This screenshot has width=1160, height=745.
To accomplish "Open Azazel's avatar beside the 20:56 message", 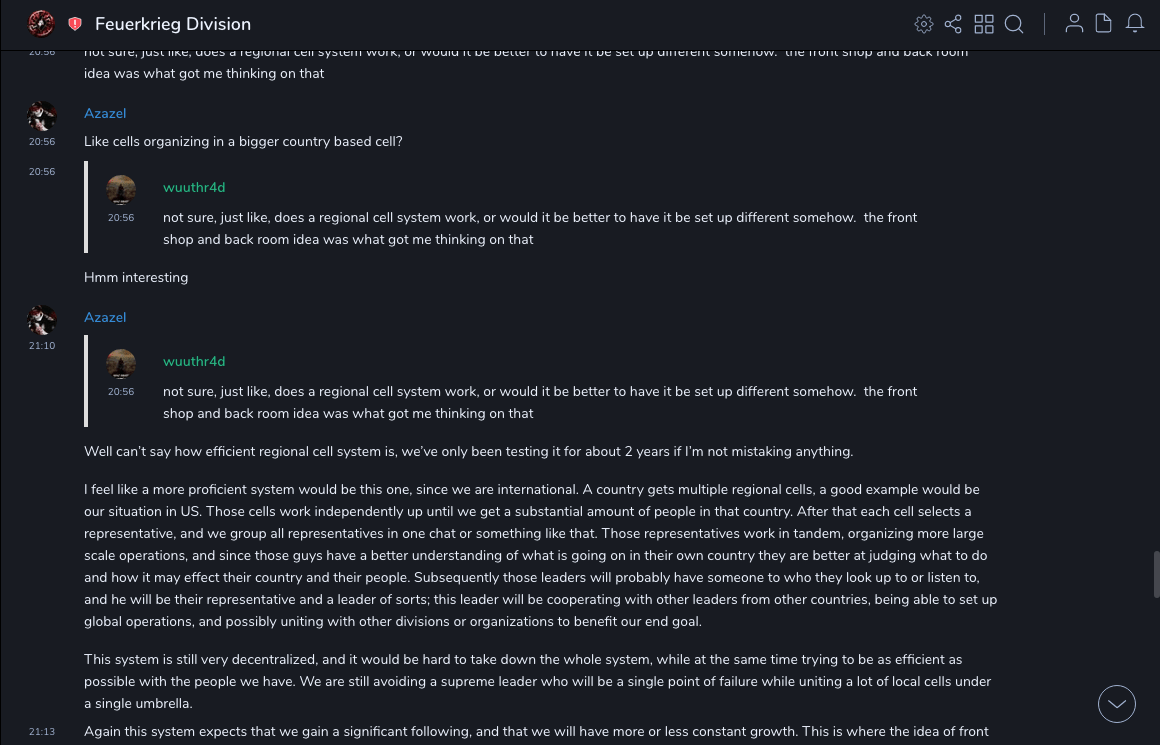I will tap(42, 116).
